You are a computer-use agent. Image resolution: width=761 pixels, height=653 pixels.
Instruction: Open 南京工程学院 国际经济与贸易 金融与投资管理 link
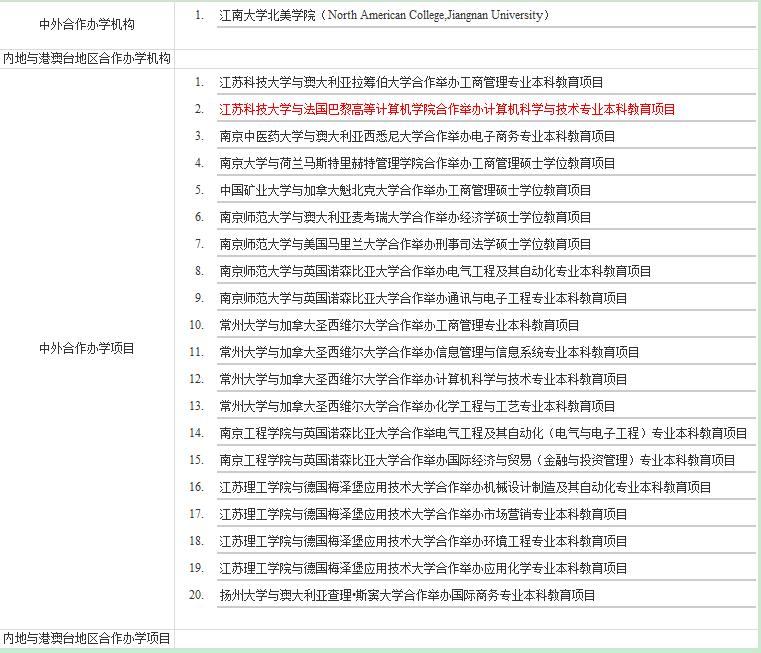[477, 460]
